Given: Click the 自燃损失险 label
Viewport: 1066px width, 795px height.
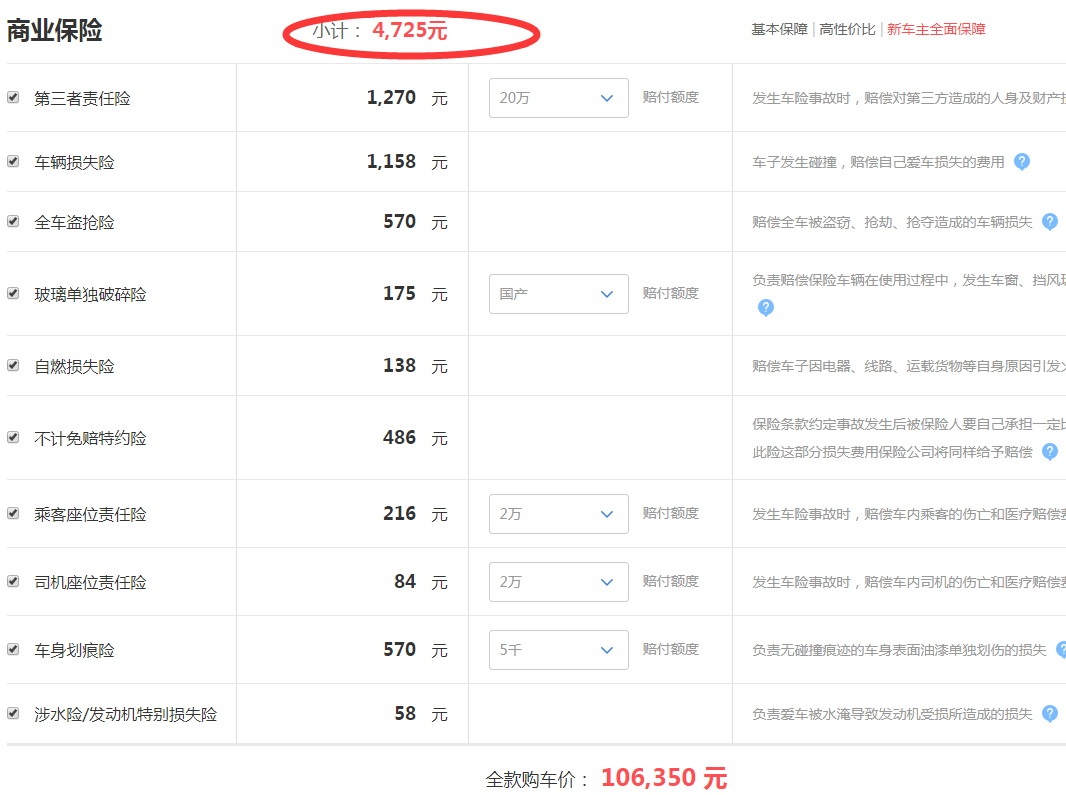Looking at the screenshot, I should (x=74, y=367).
